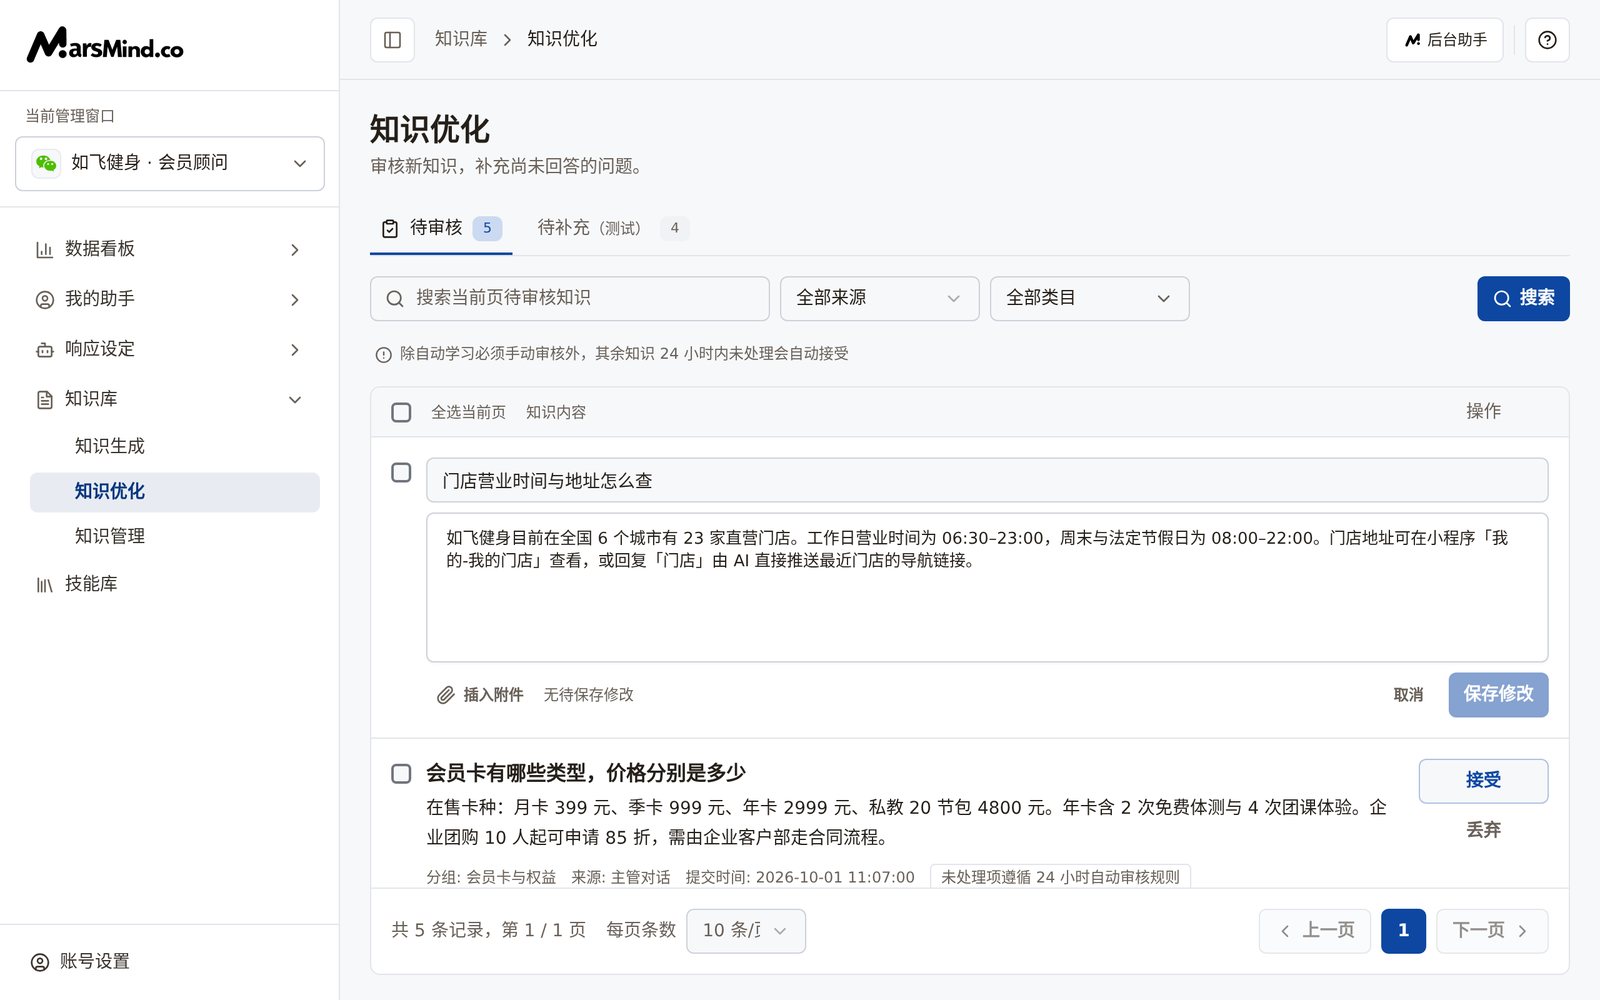1600x1000 pixels.
Task: Click the 我的助手 avatar icon
Action: pos(44,299)
